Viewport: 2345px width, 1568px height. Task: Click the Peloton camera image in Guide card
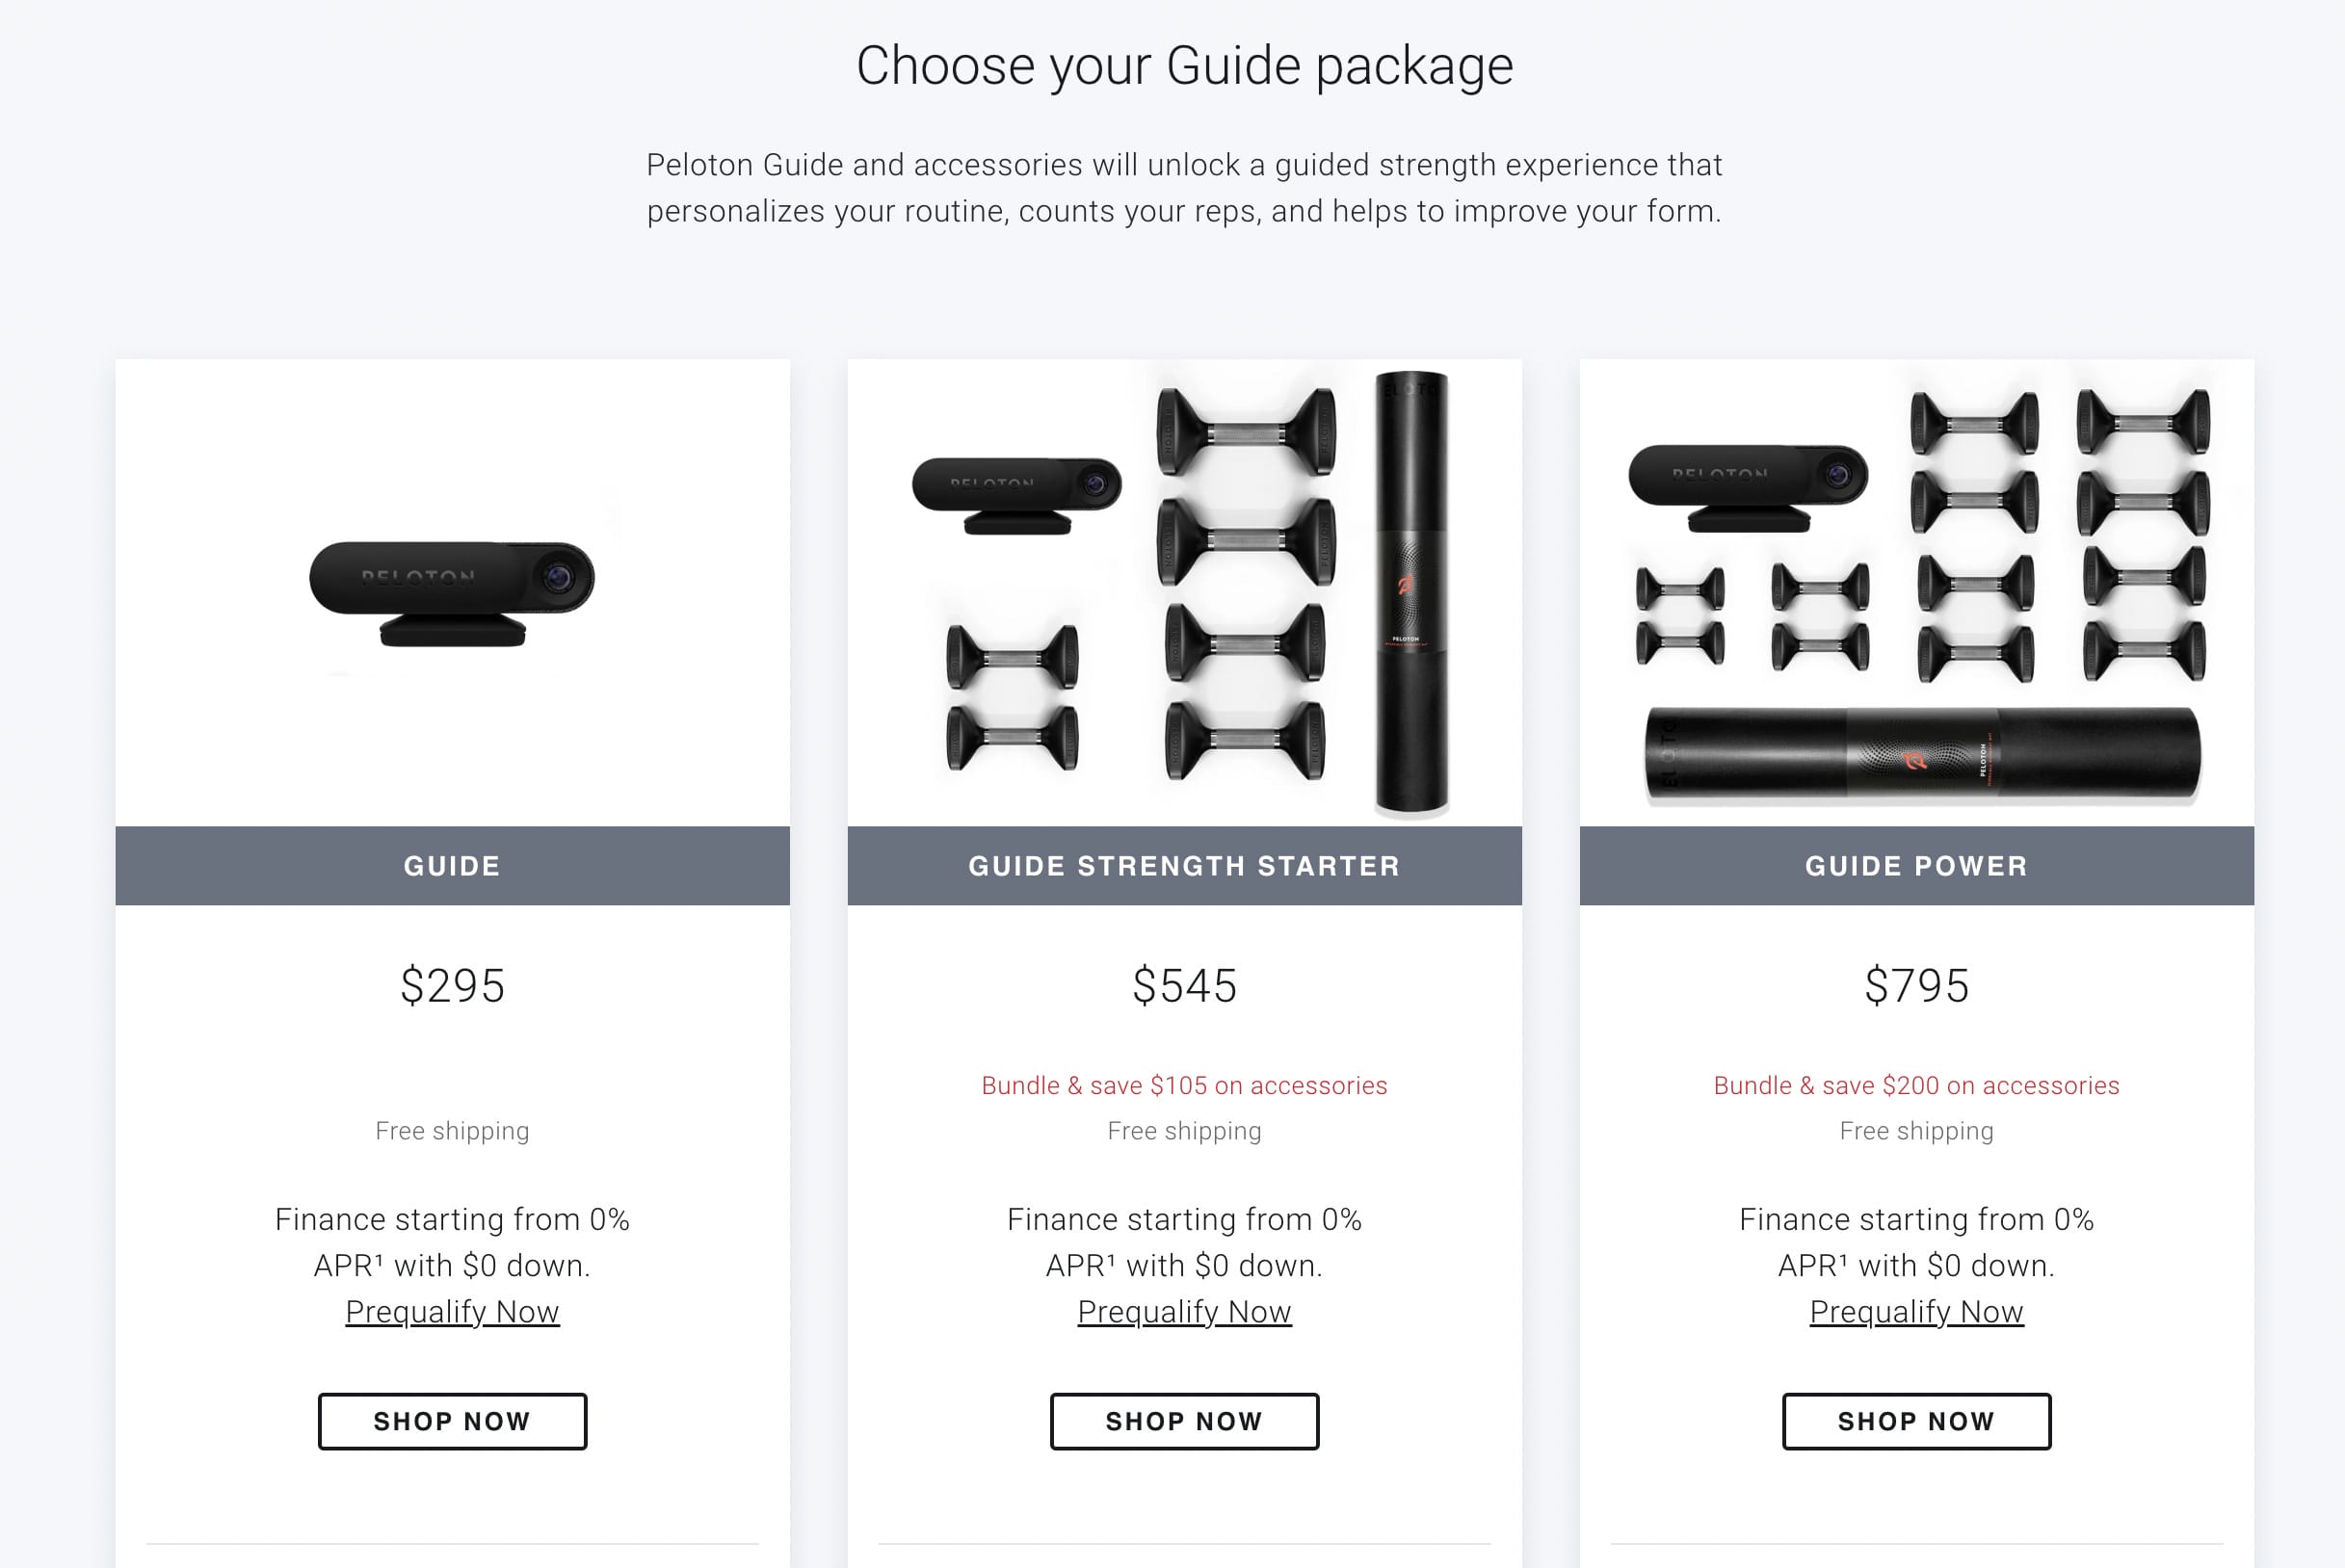pyautogui.click(x=452, y=590)
